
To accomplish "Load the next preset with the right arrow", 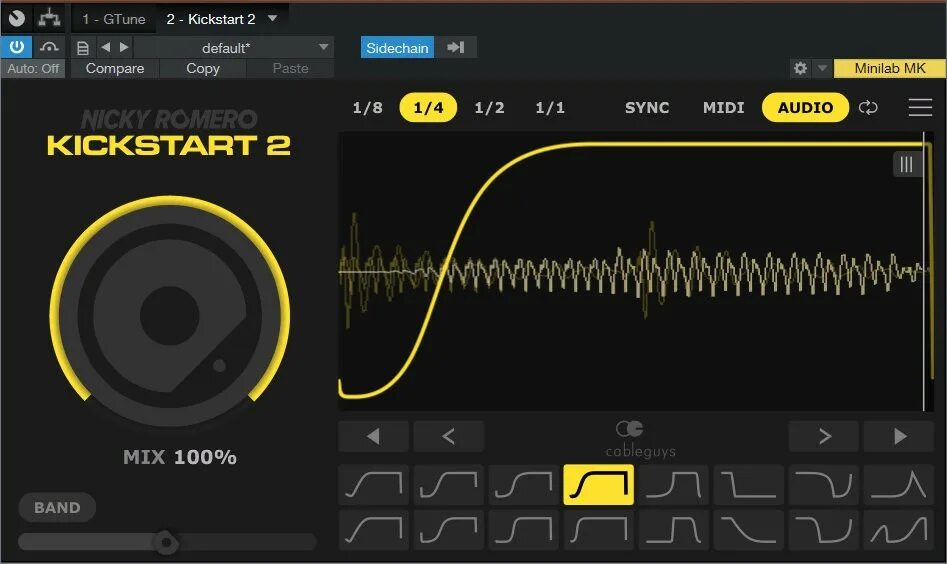I will click(x=124, y=47).
